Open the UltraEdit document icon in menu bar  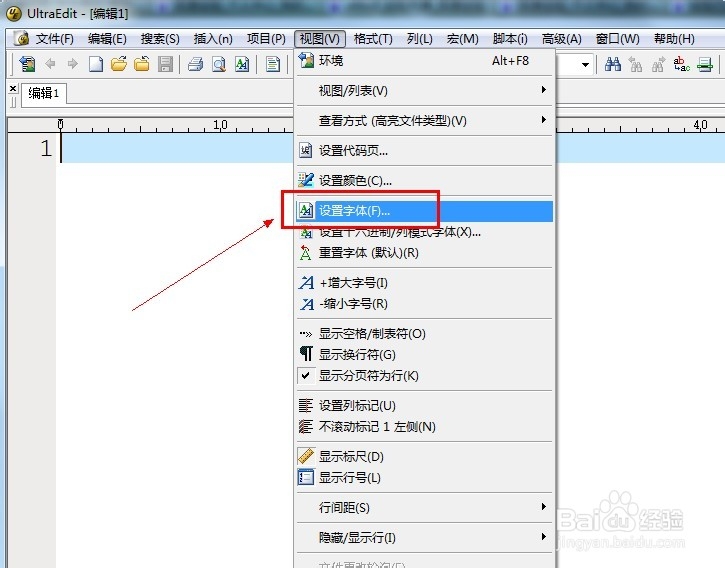(21, 38)
